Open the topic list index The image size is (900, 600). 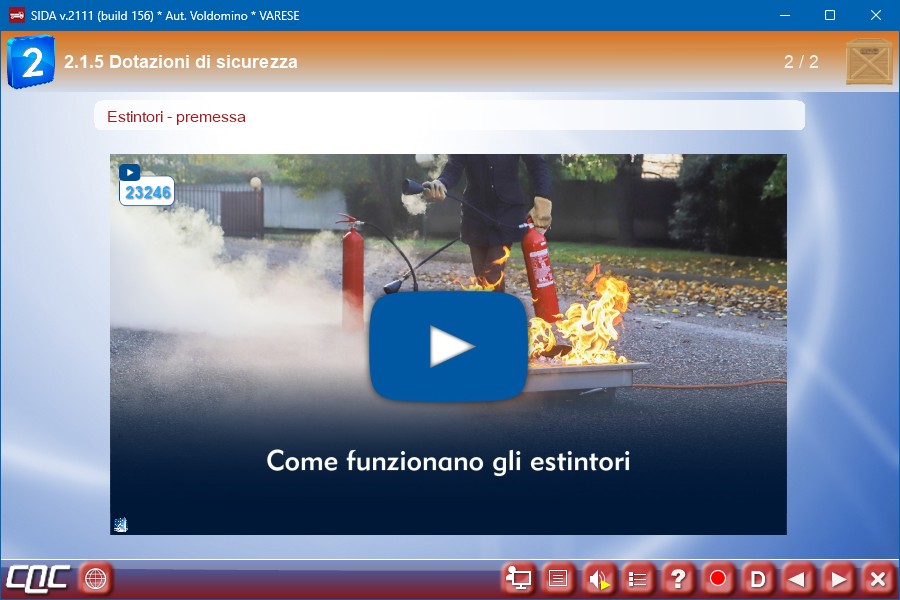(638, 578)
